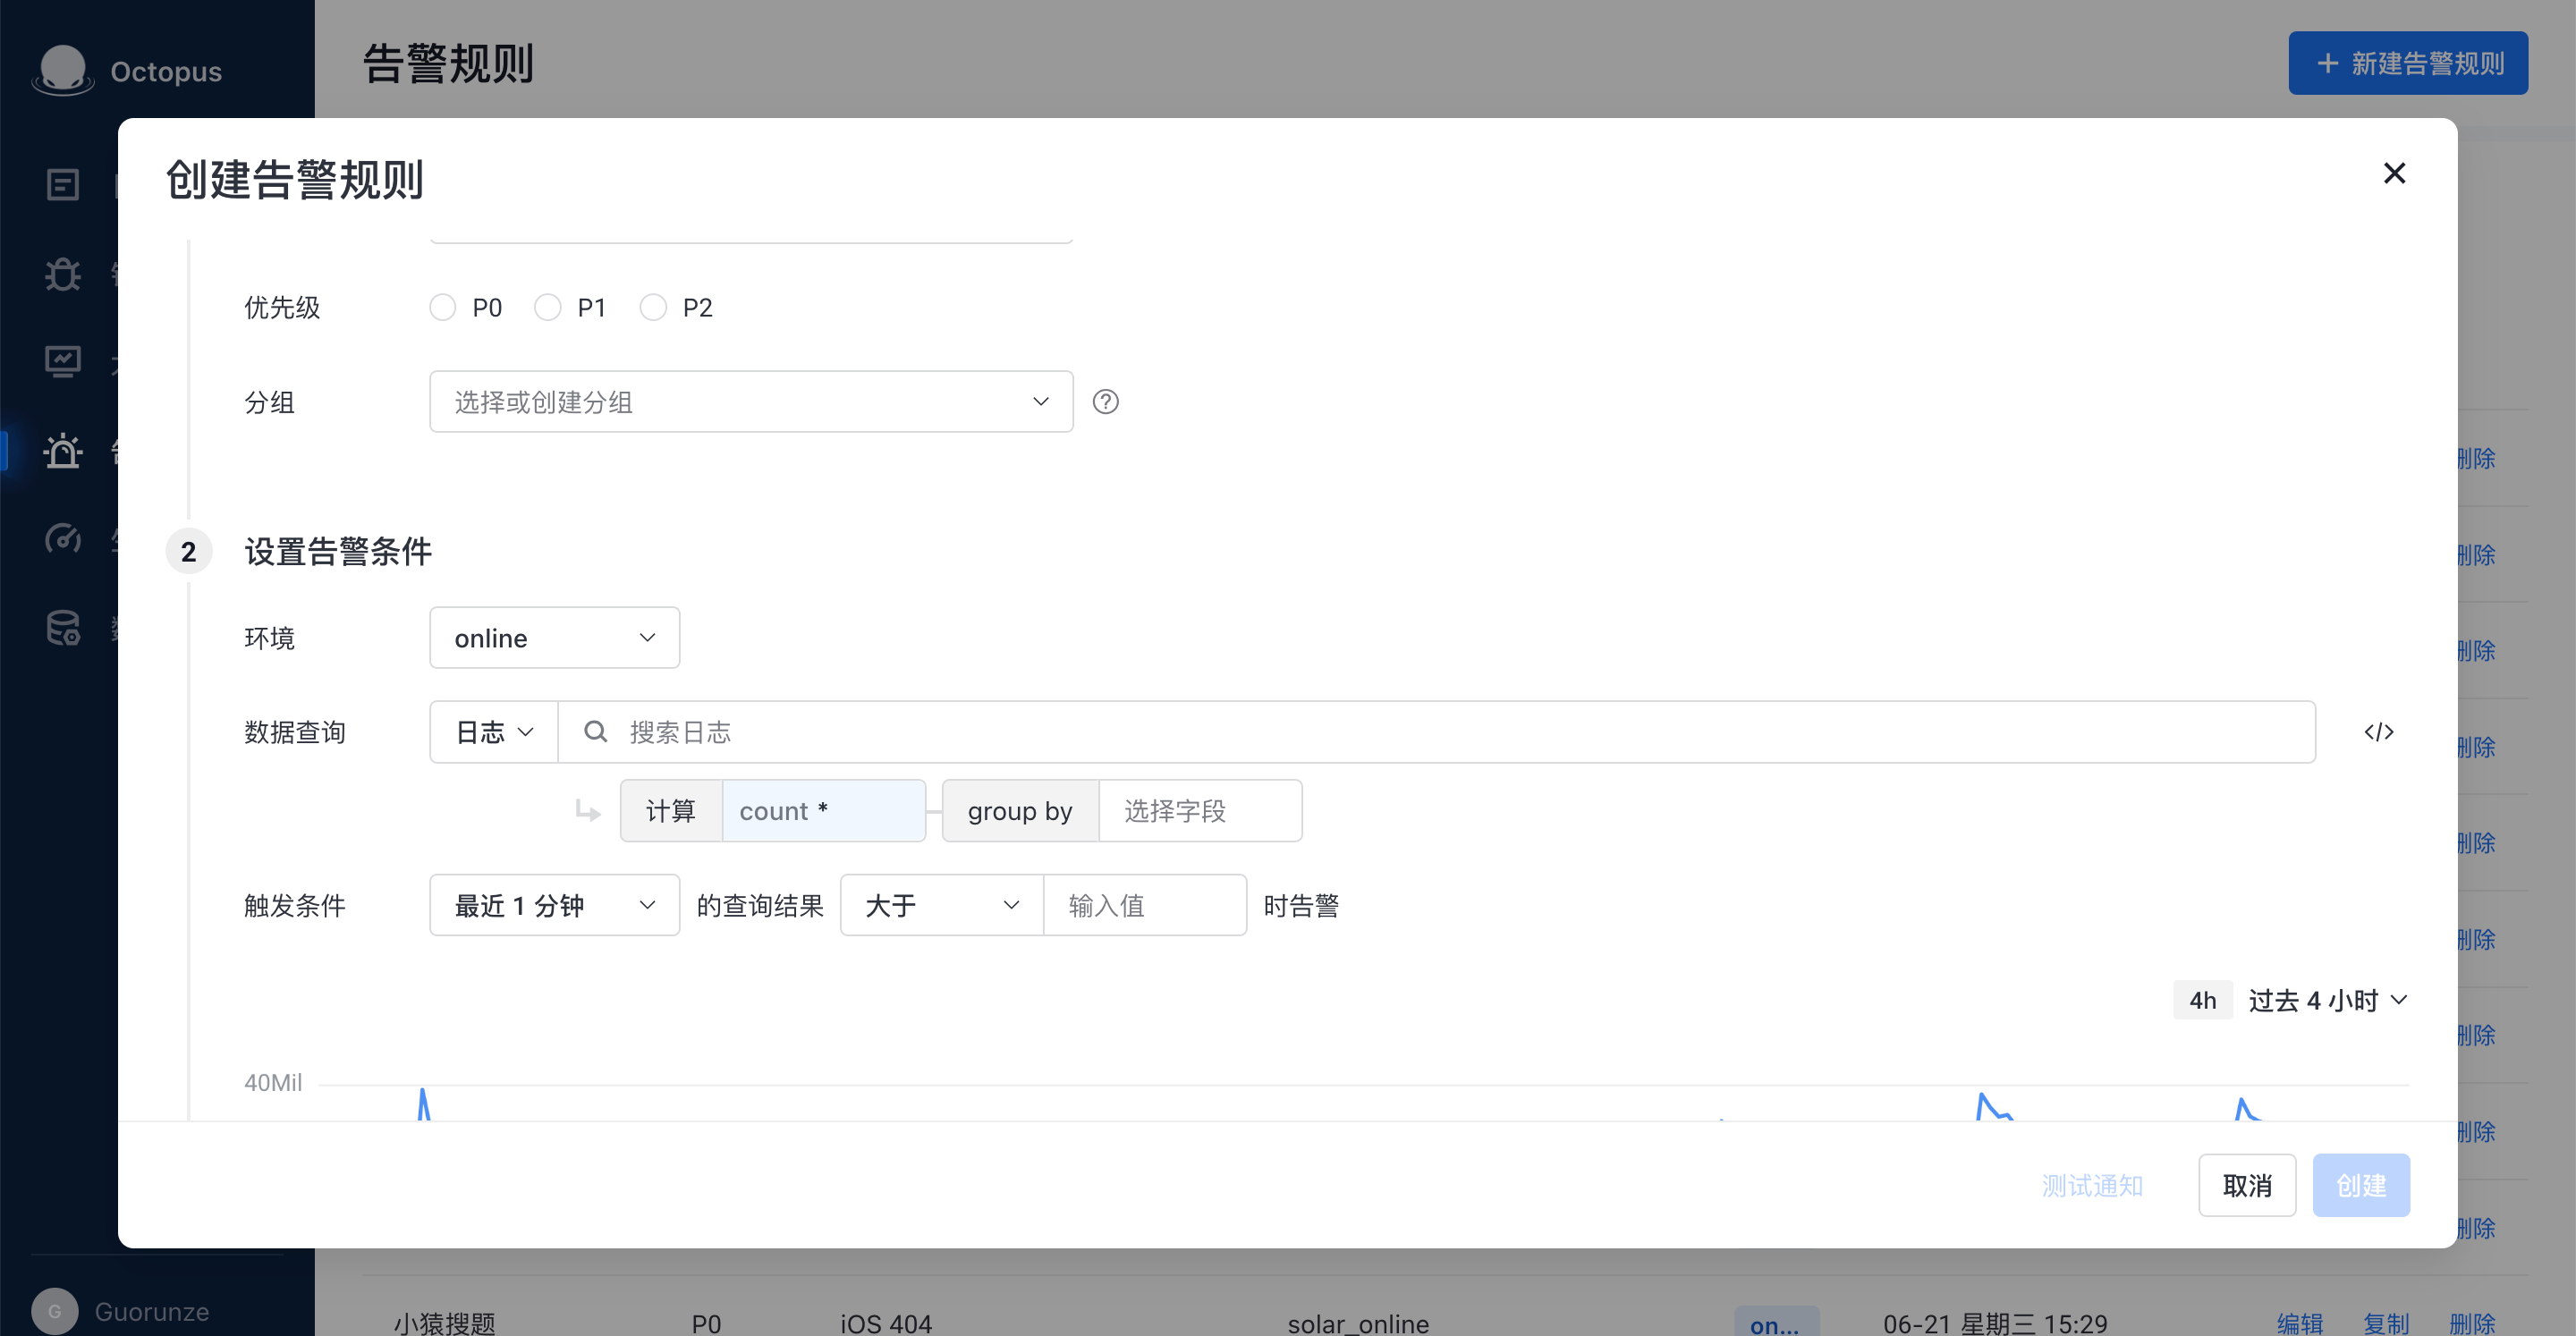Open the database settings sidebar icon
This screenshot has height=1336, width=2576.
click(63, 628)
